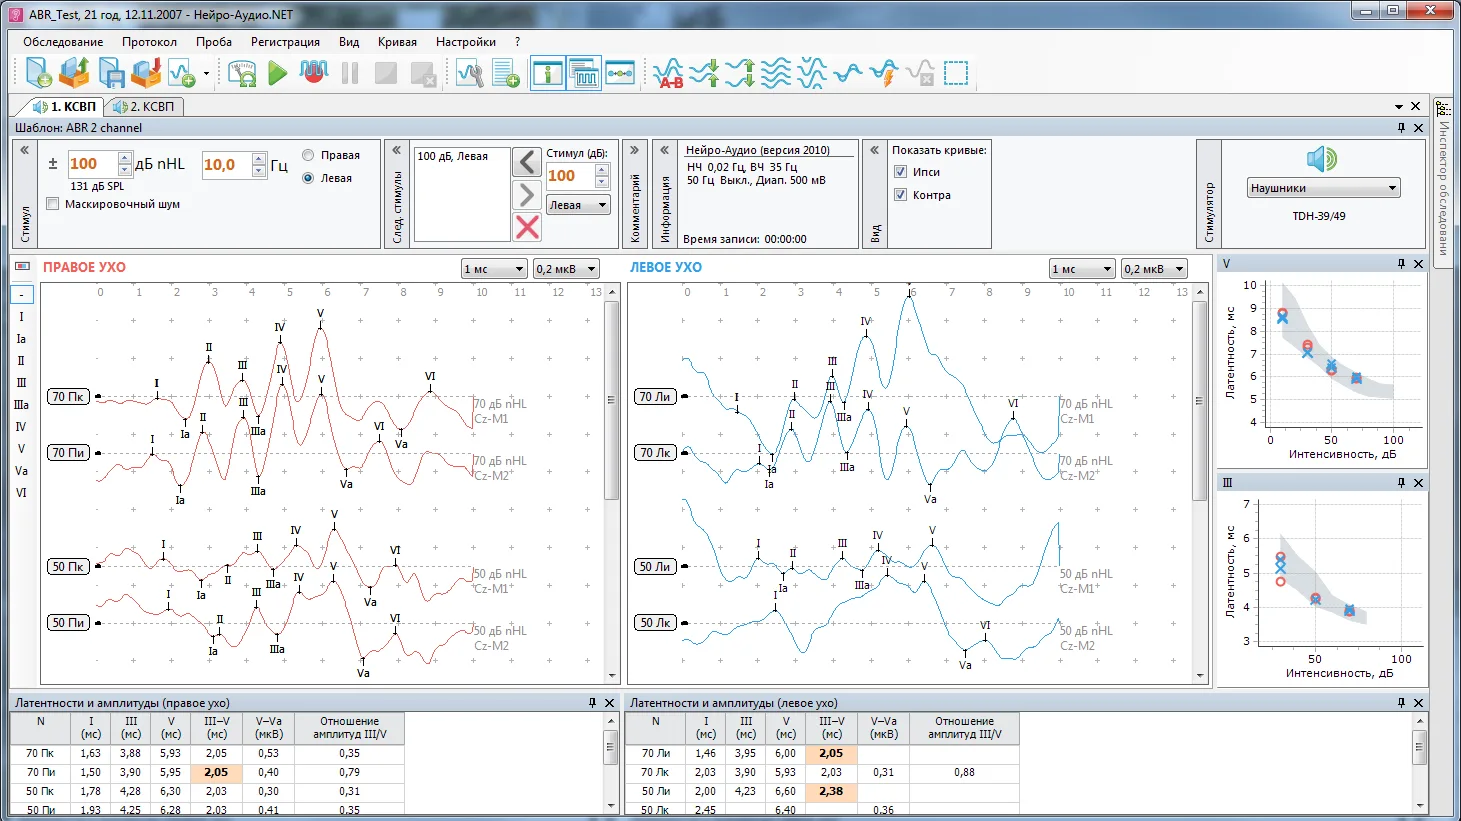Select the Правая ear radio button
This screenshot has width=1461, height=821.
coord(308,155)
